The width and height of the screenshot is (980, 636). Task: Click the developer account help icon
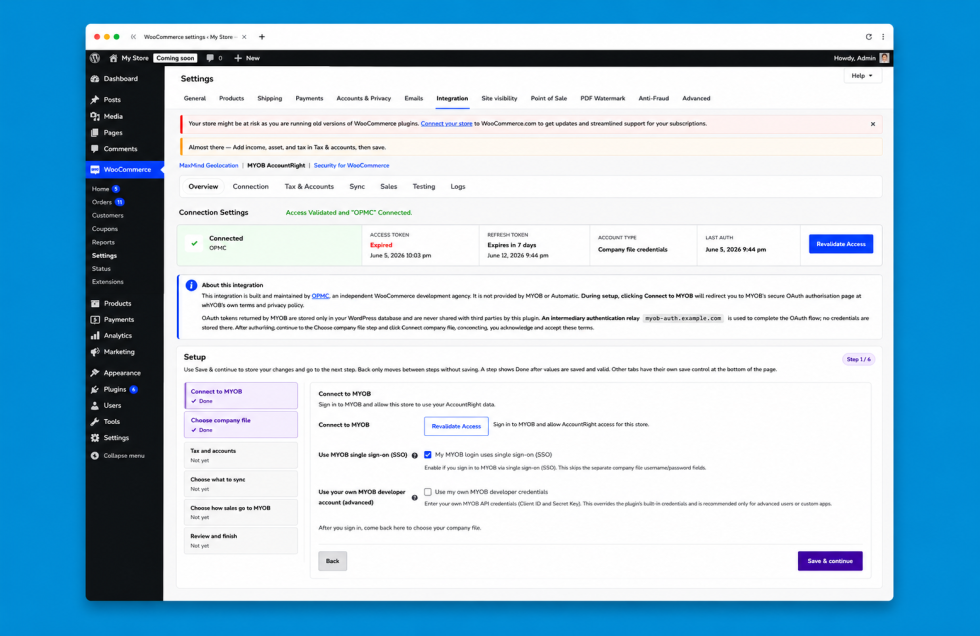tap(414, 498)
